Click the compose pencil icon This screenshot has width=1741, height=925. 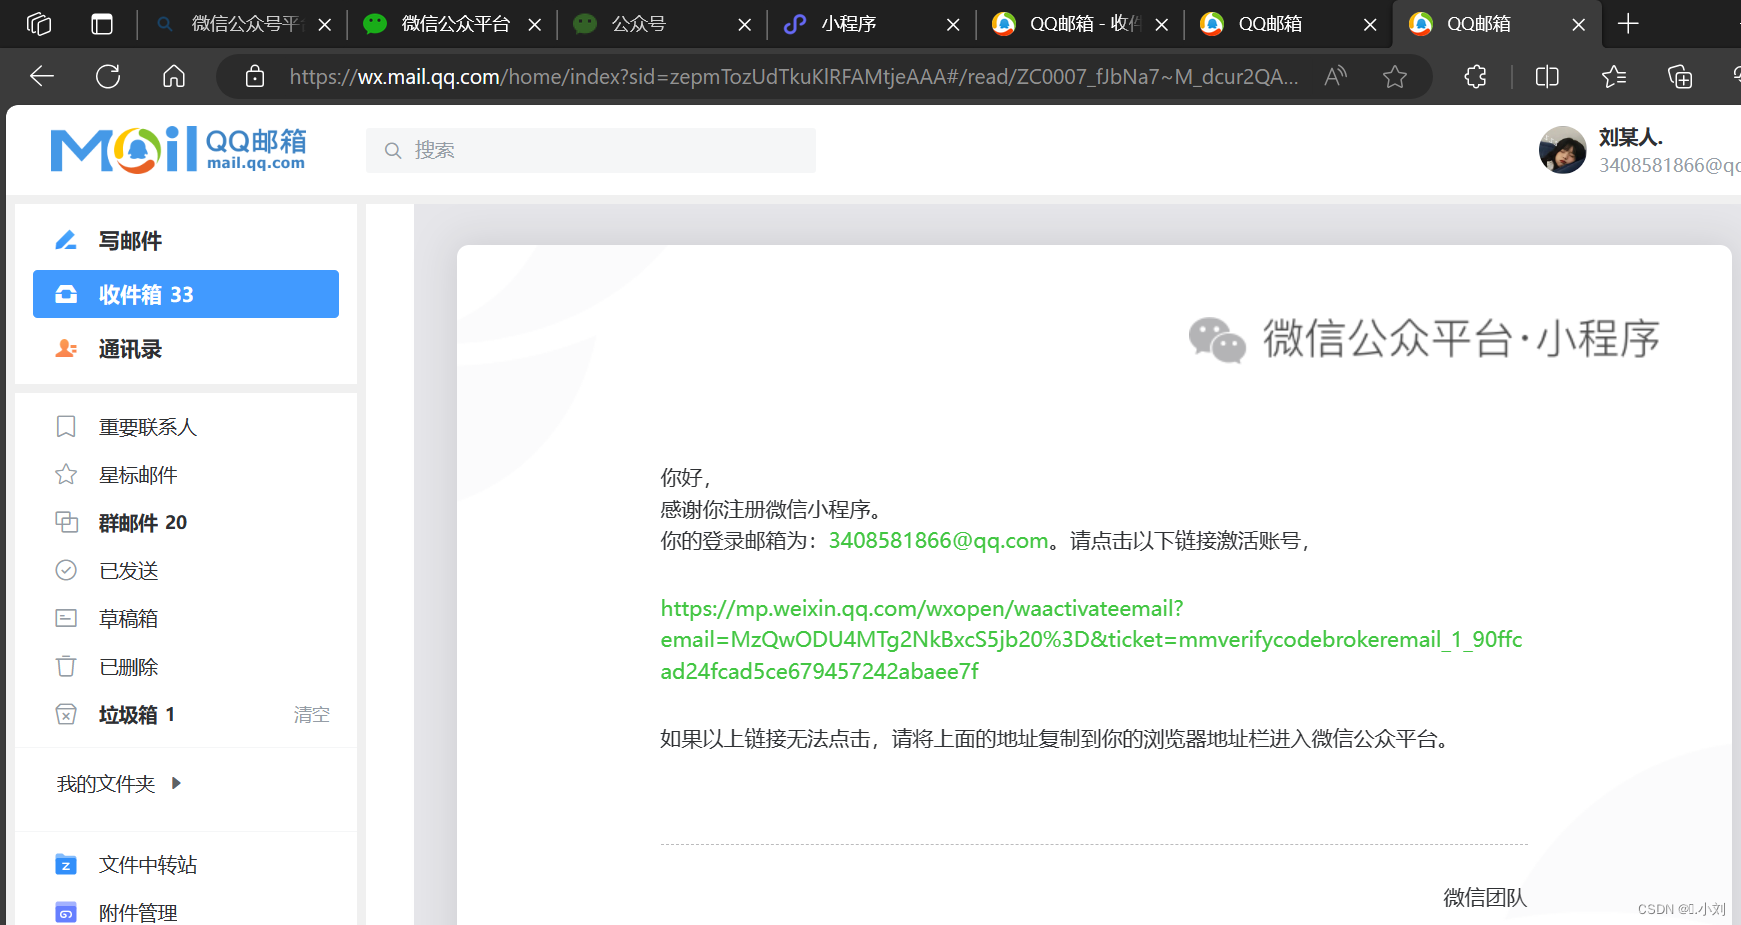pos(66,240)
